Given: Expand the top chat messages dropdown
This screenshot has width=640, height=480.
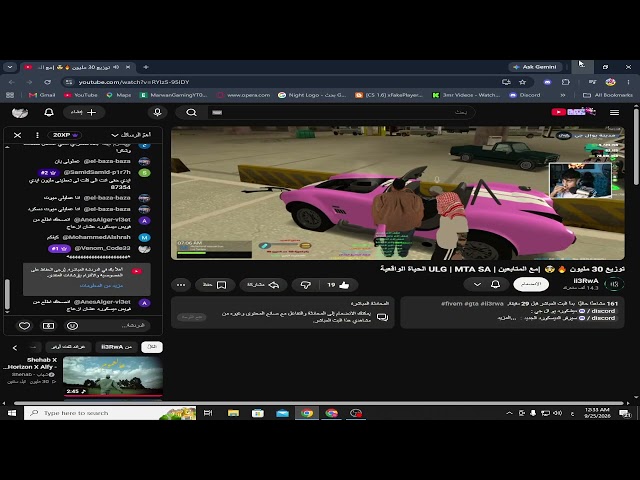Looking at the screenshot, I should click(x=131, y=135).
